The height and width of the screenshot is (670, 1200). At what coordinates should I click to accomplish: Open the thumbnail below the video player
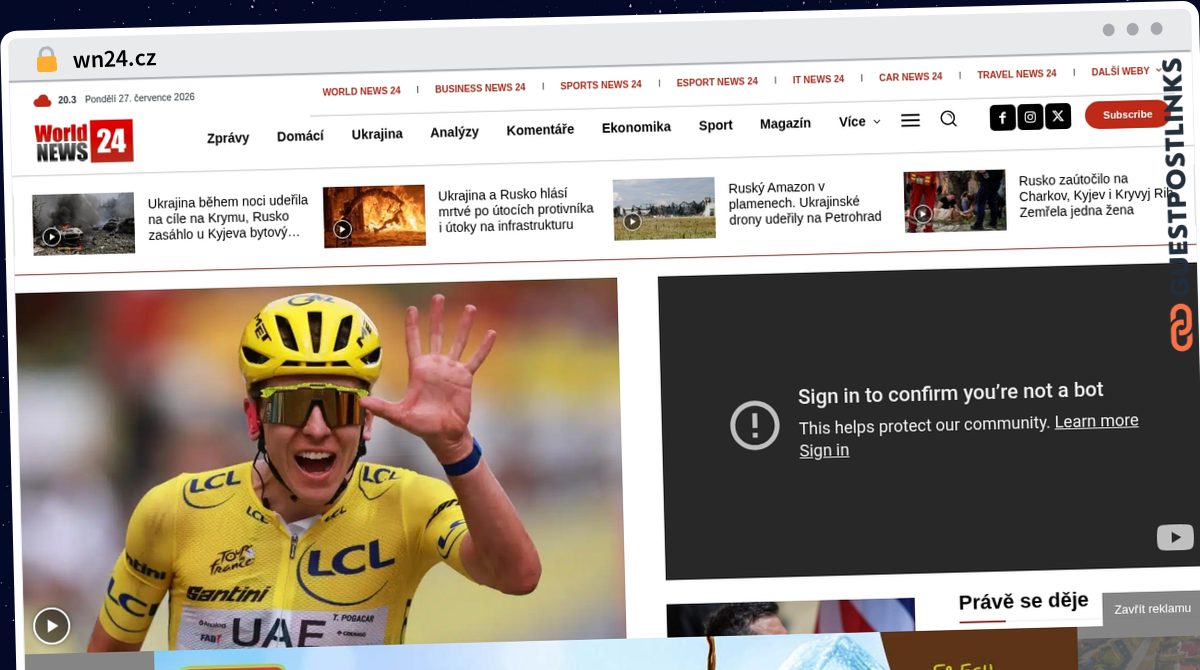click(790, 618)
